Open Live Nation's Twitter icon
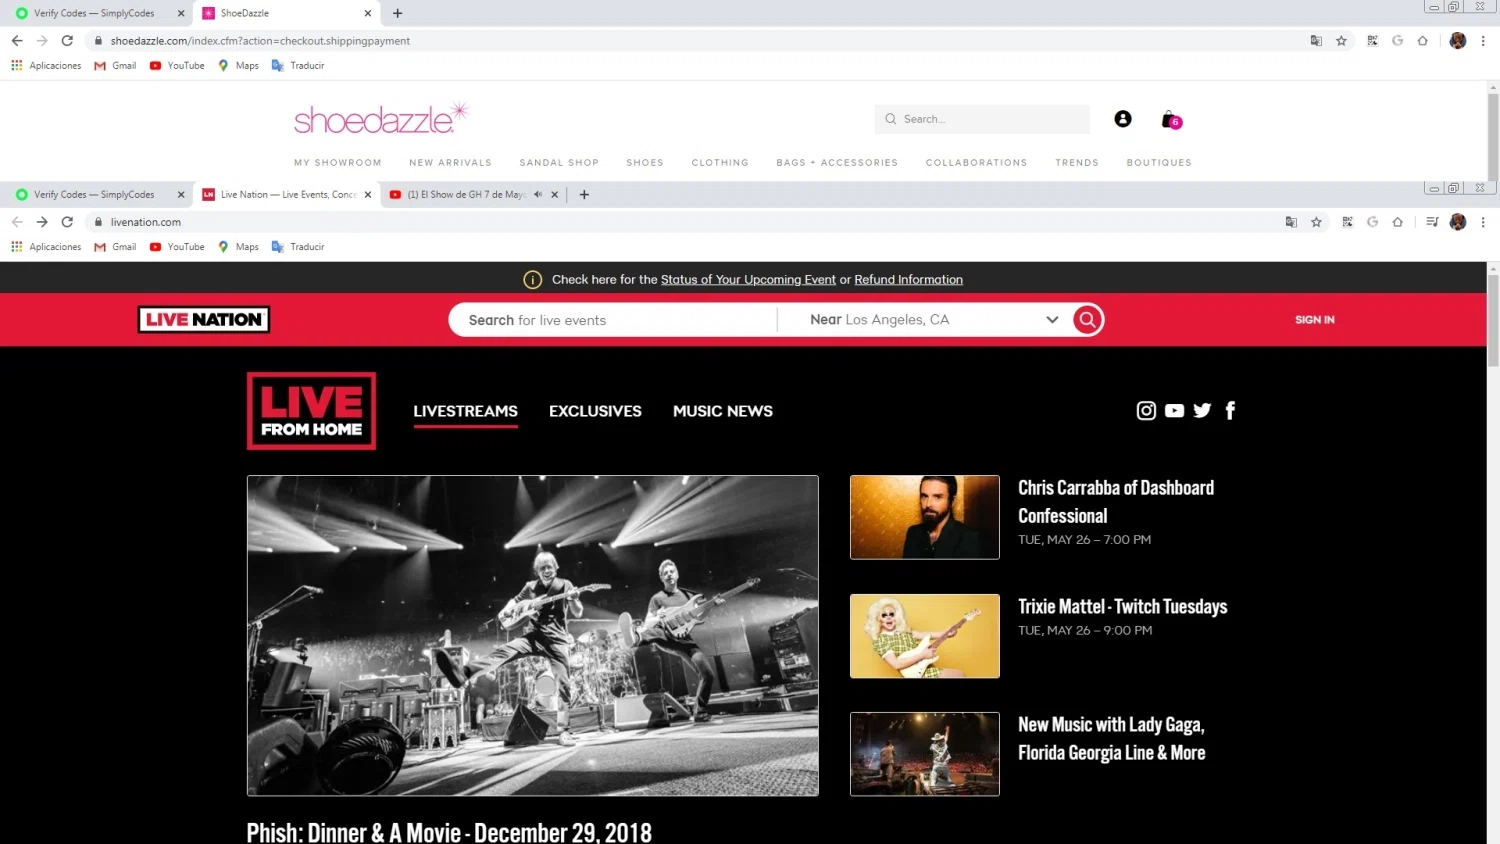 coord(1202,411)
